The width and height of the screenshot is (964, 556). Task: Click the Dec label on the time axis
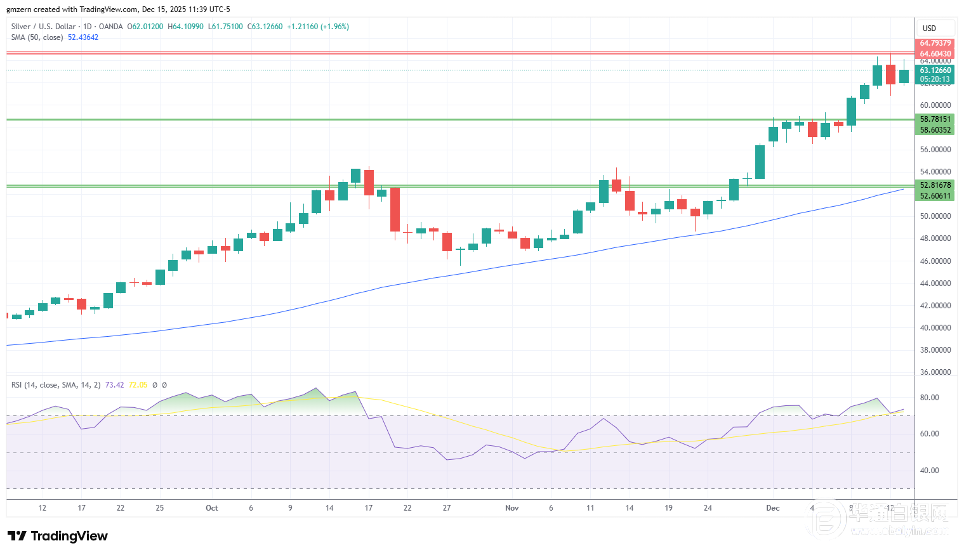(x=774, y=507)
